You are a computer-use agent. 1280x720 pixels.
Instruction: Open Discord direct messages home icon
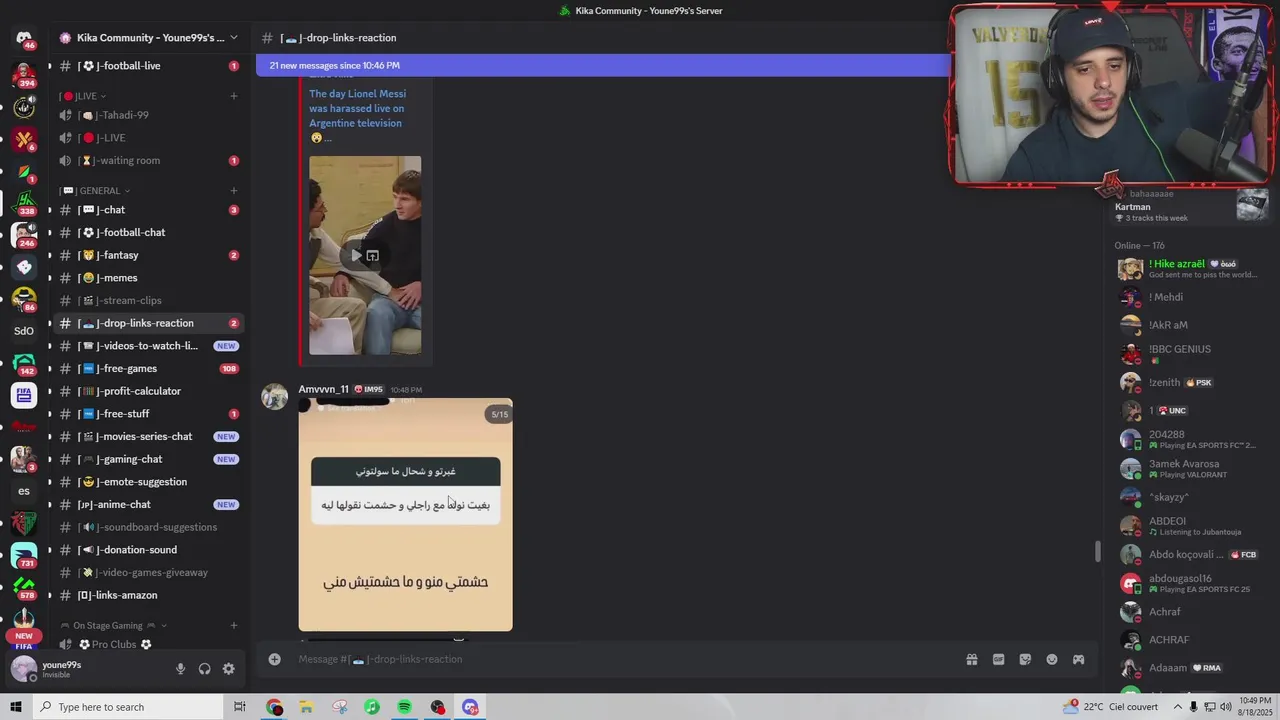(x=24, y=39)
